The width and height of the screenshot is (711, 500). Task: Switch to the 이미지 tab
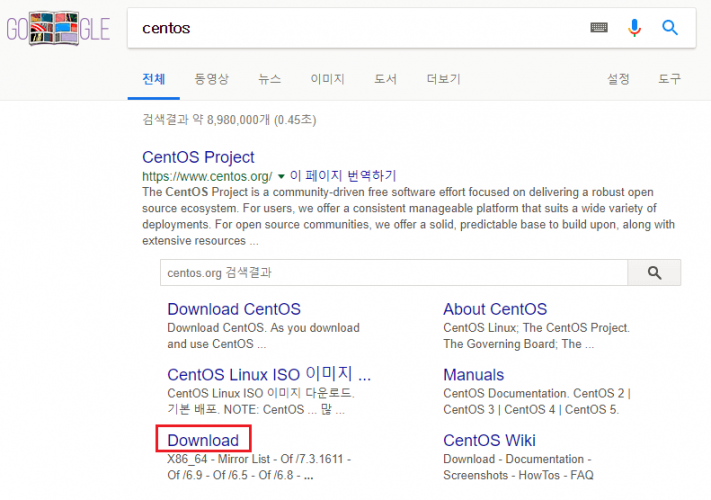[x=327, y=79]
